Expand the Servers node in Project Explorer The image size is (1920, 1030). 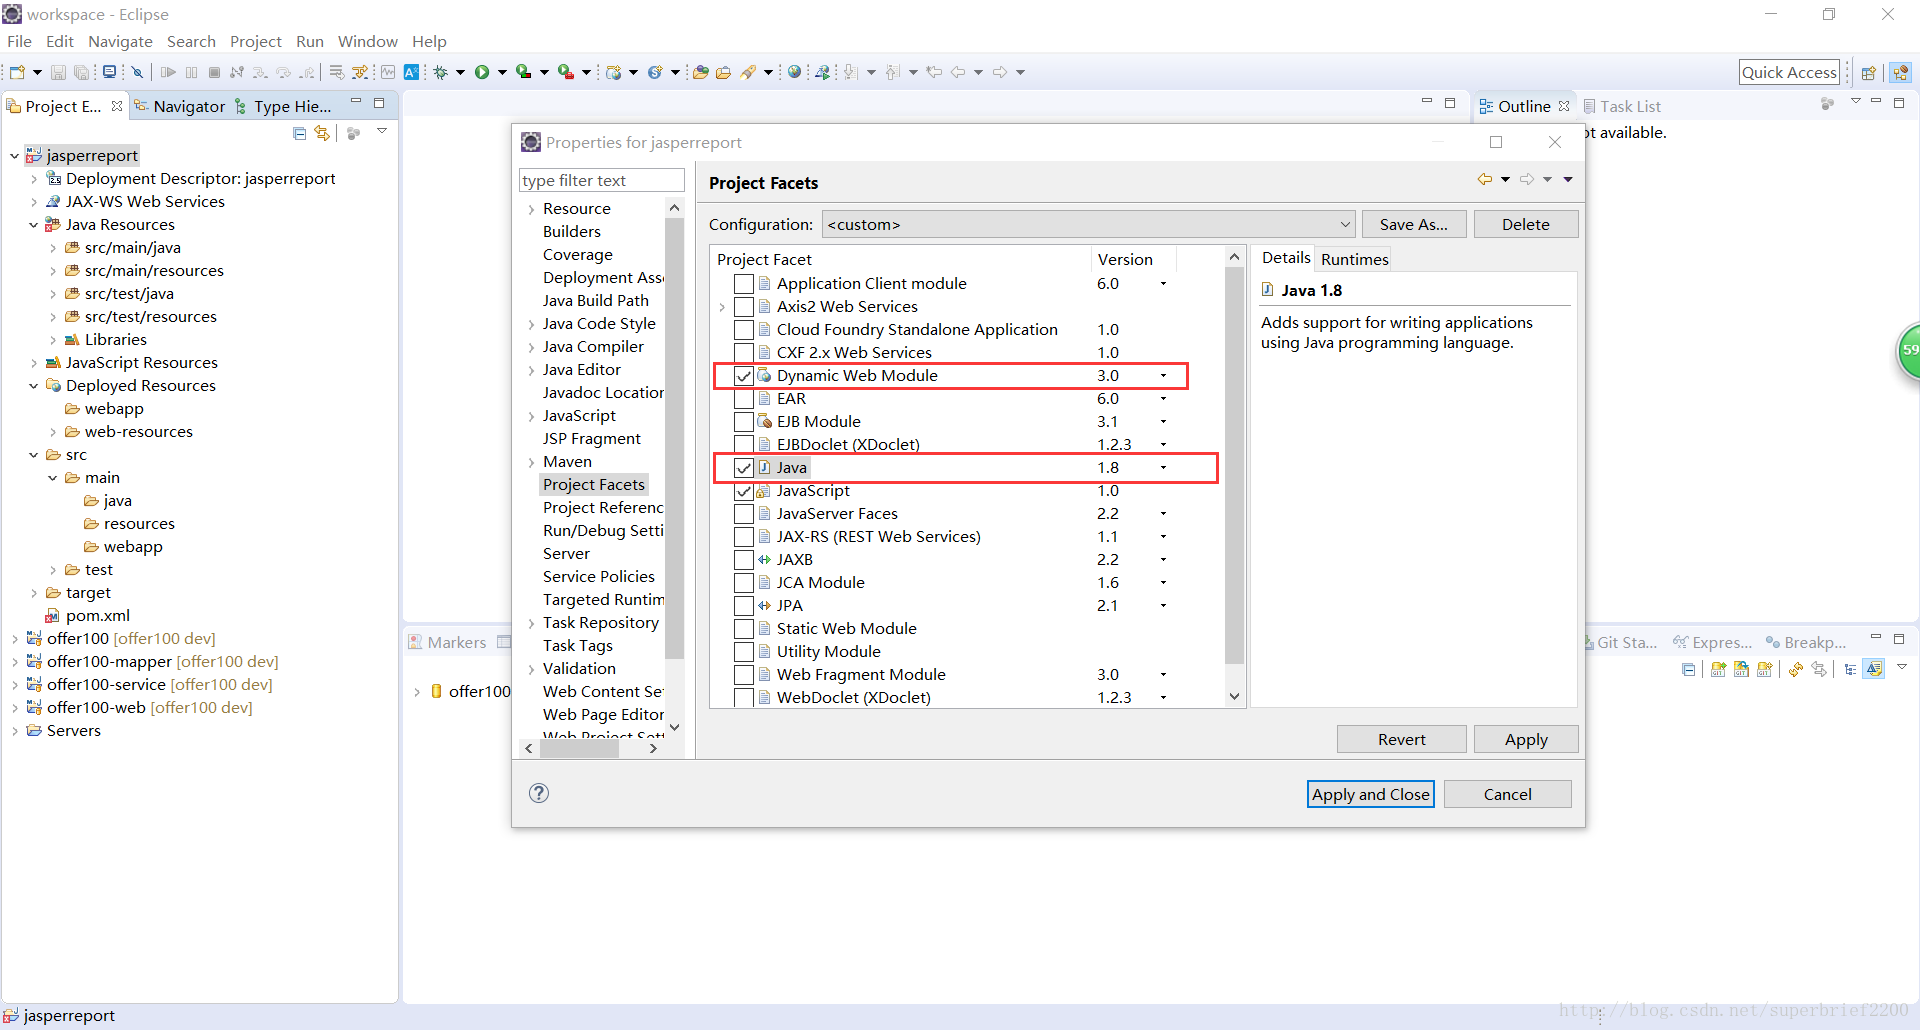coord(14,731)
